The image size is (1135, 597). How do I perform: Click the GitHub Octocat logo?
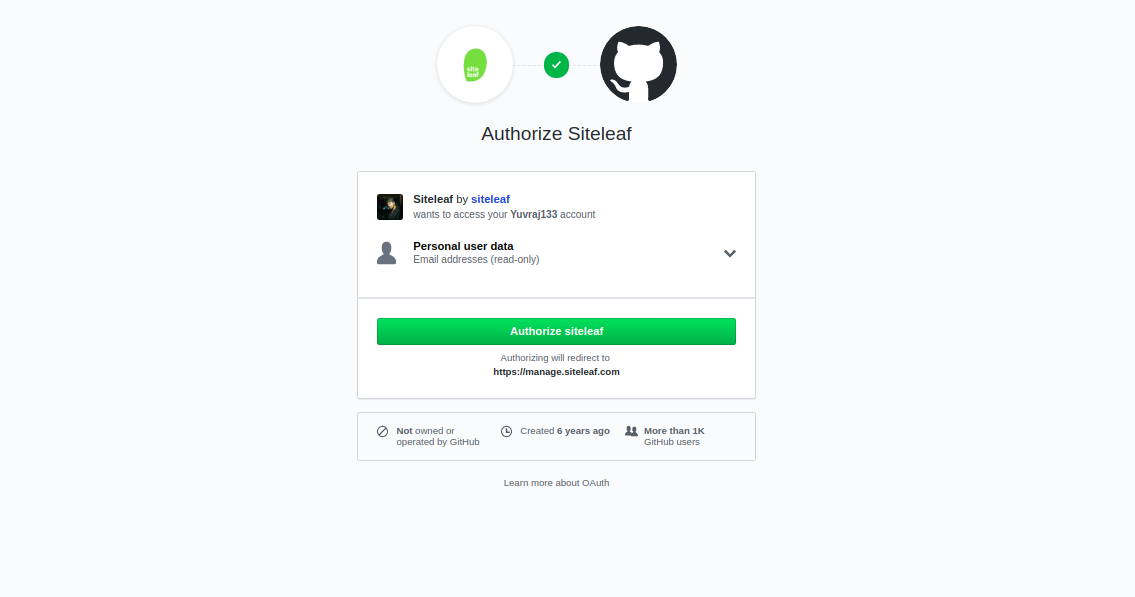[638, 64]
